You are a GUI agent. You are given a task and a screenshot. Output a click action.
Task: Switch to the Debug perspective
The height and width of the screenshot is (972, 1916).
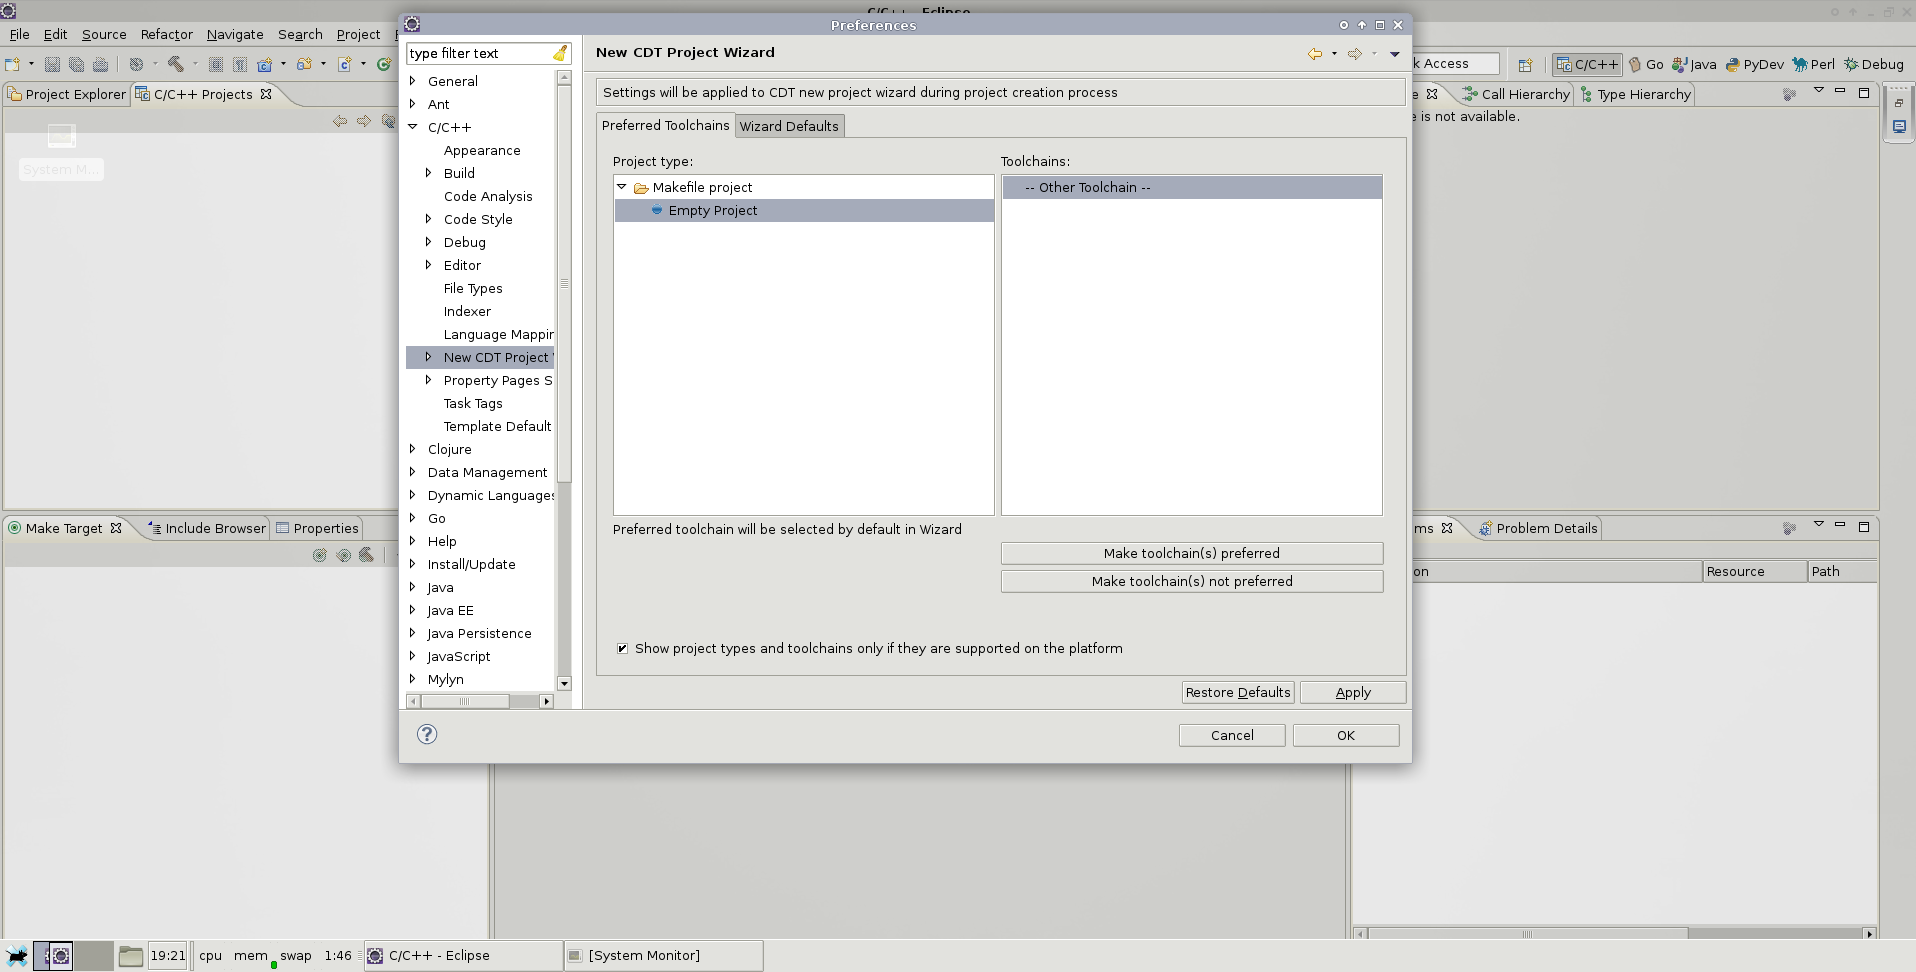pos(1874,64)
